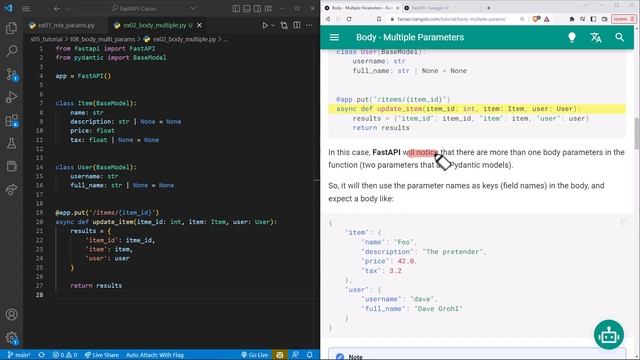This screenshot has height=360, width=640.
Task: Open docs language translation selector
Action: coord(596,37)
